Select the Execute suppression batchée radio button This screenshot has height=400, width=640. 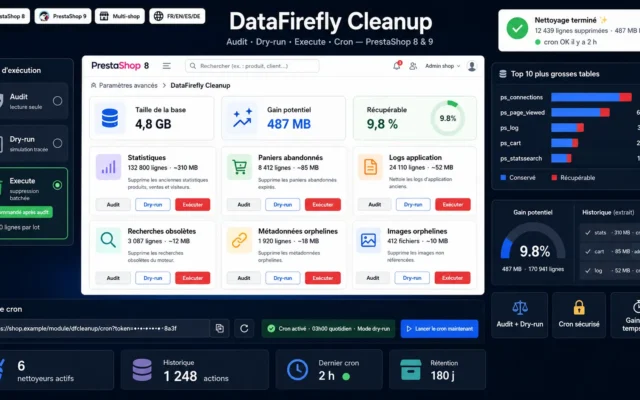pos(58,185)
